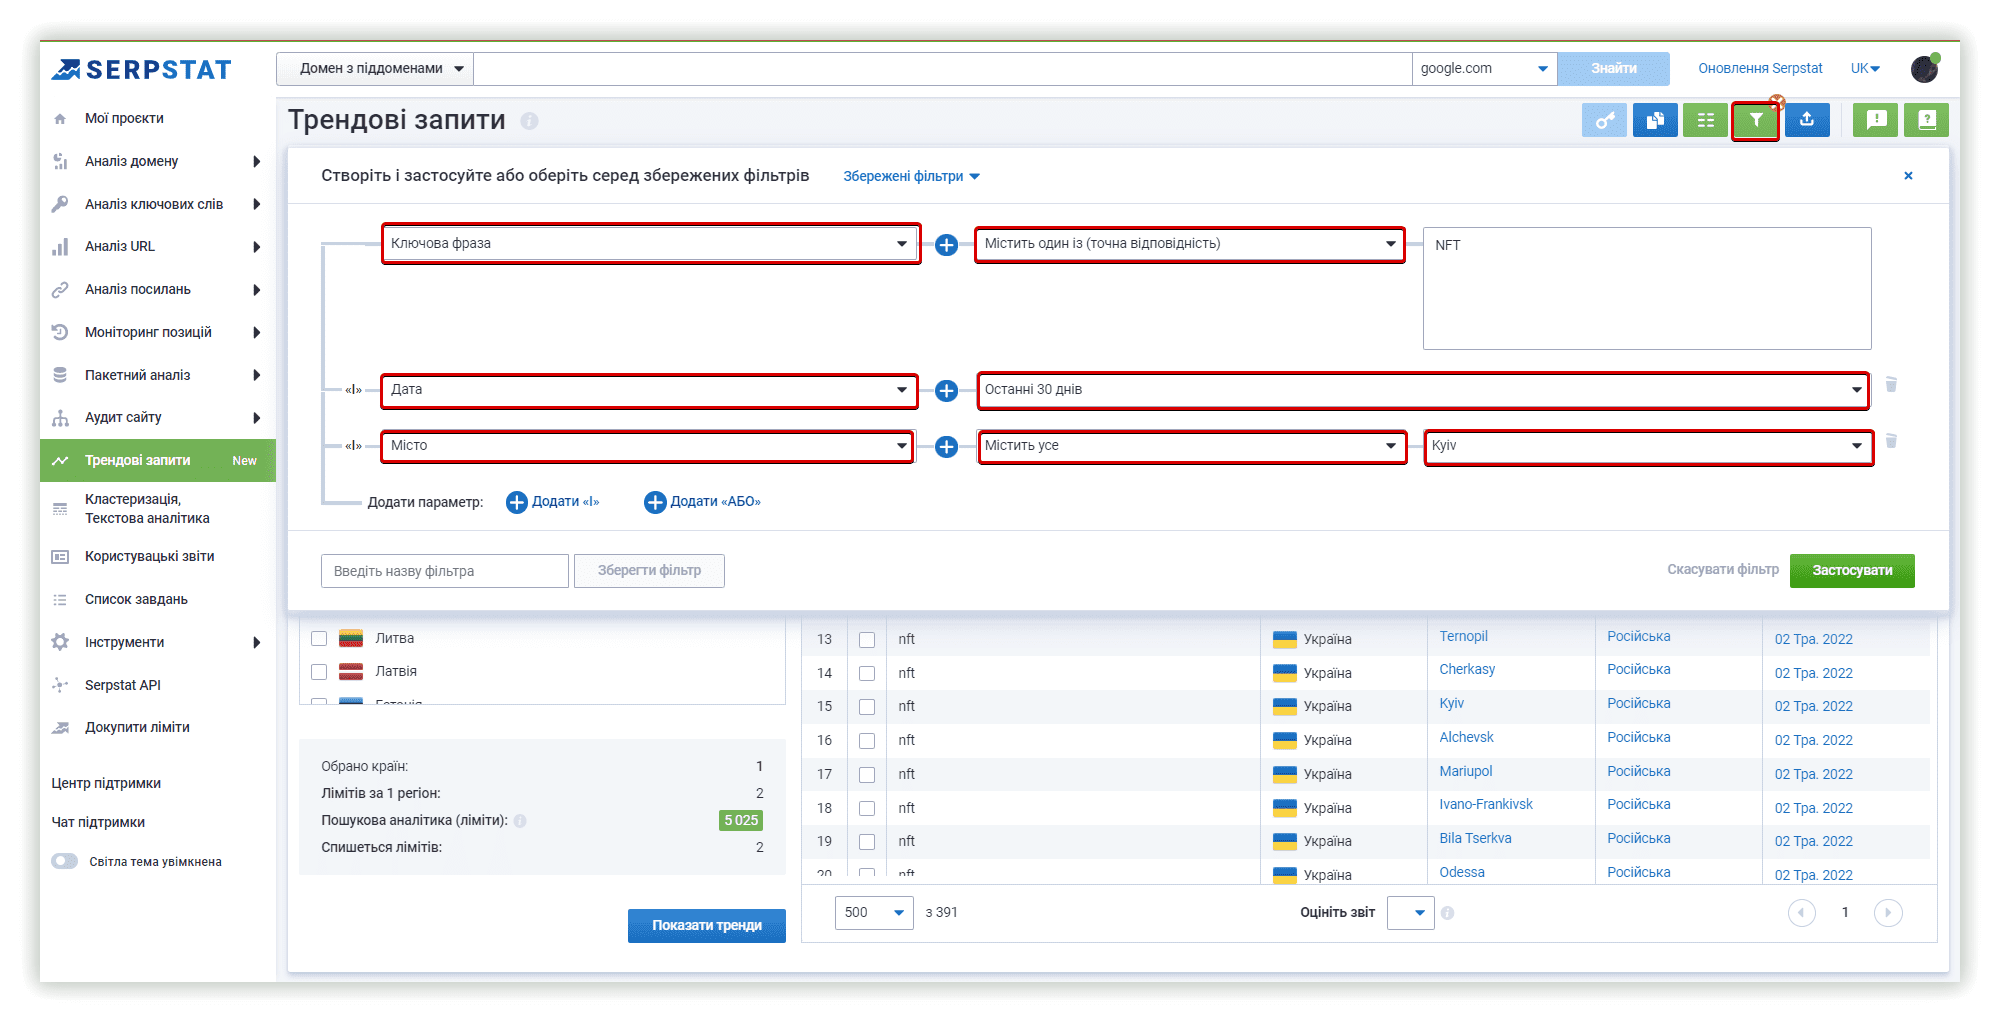Close the filter panel with X
The image size is (2000, 1022).
click(1908, 175)
